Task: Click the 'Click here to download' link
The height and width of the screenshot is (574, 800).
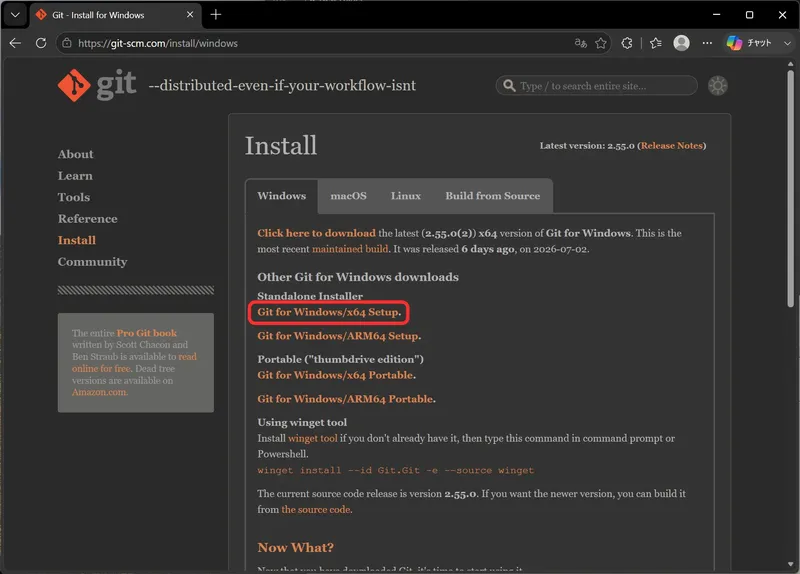Action: click(316, 233)
